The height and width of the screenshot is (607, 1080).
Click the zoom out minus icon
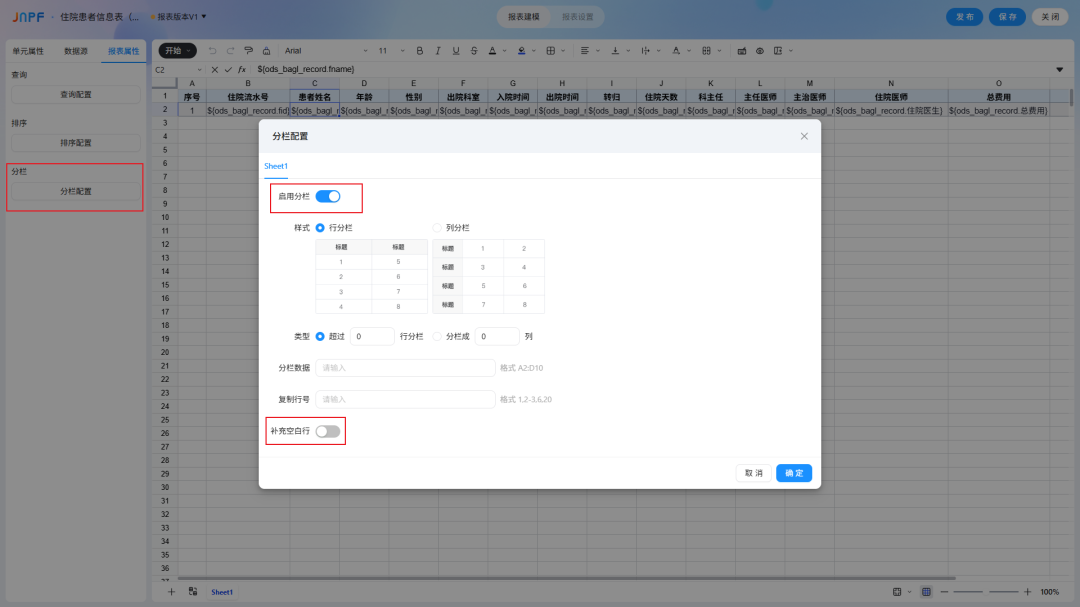944,592
